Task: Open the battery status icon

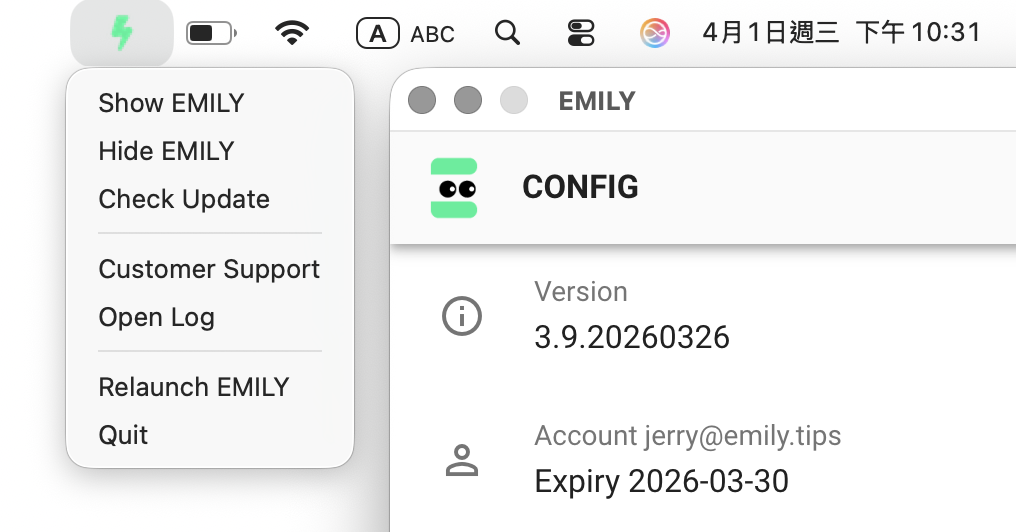Action: coord(211,34)
